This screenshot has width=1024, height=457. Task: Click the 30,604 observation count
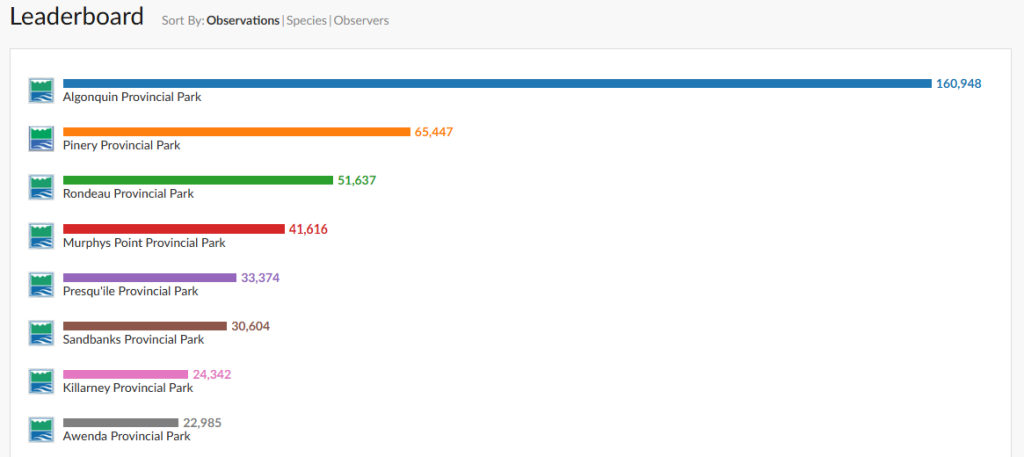(251, 326)
